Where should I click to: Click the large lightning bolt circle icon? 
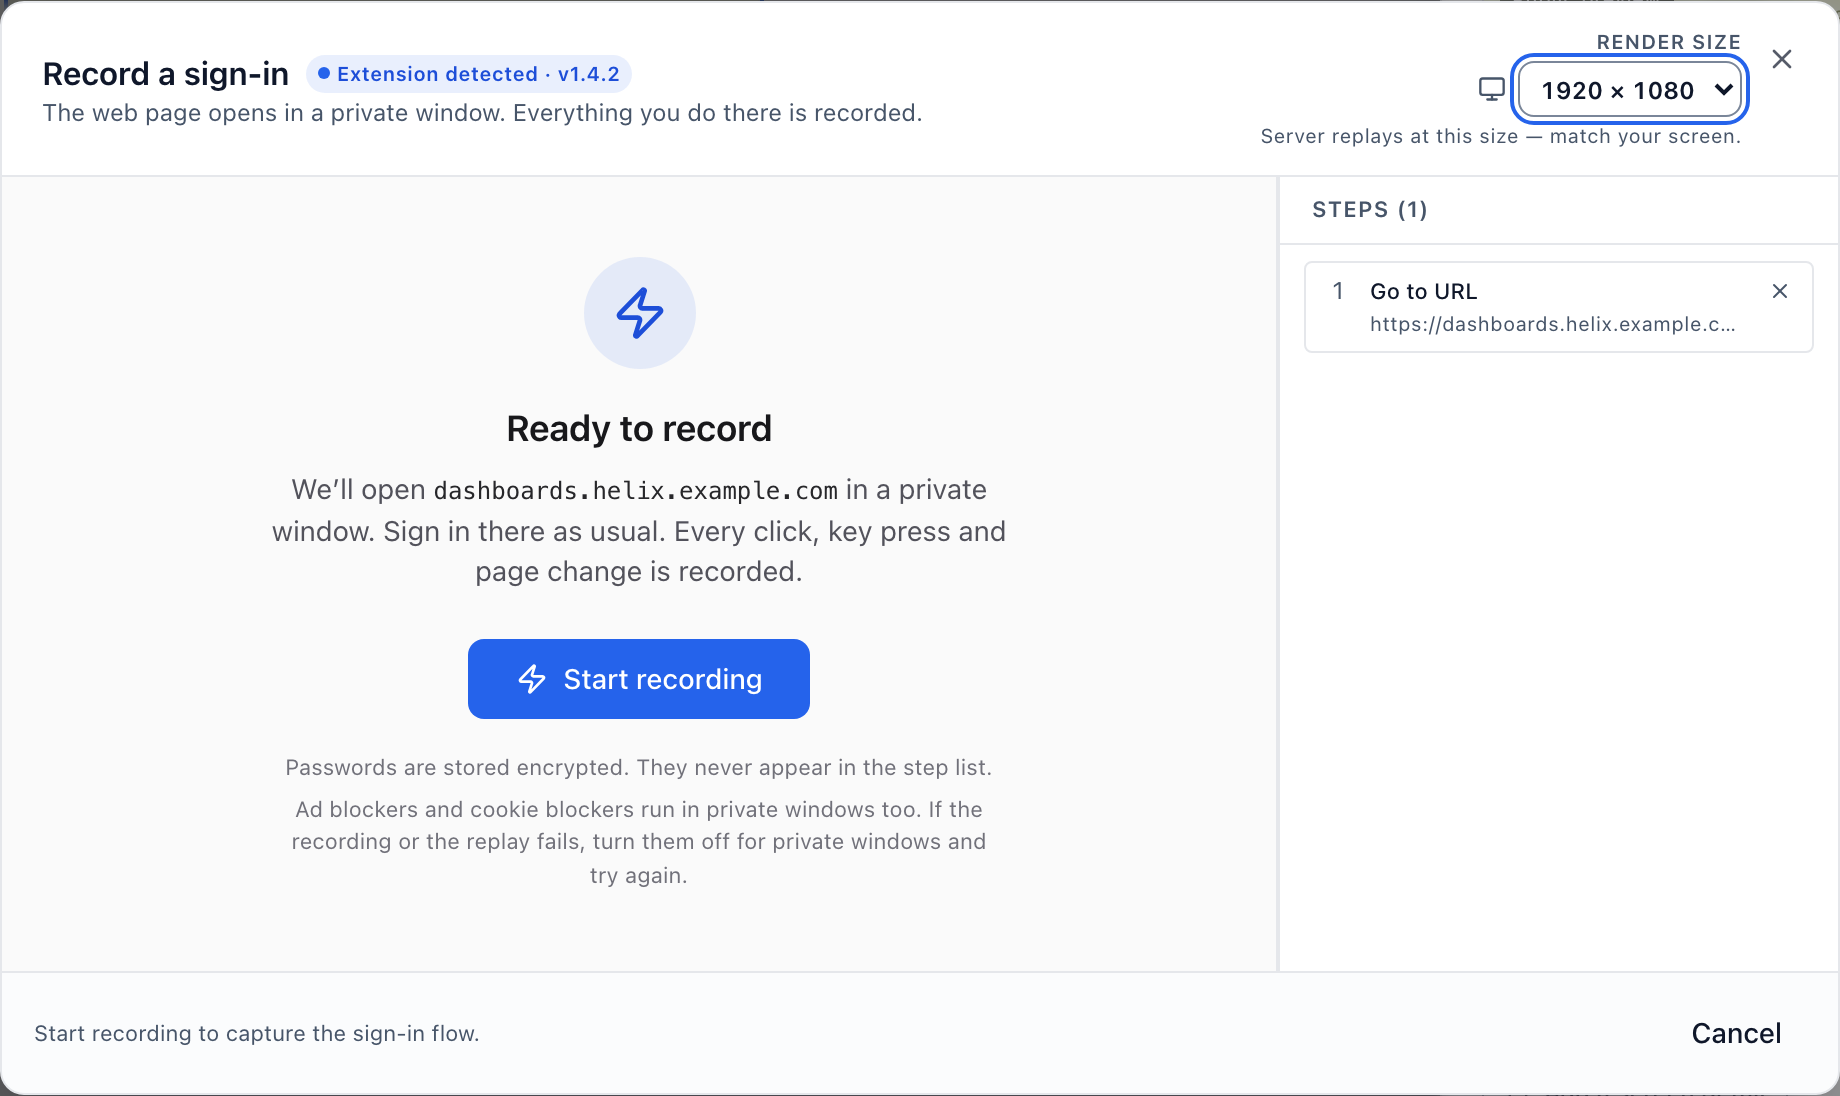(639, 313)
